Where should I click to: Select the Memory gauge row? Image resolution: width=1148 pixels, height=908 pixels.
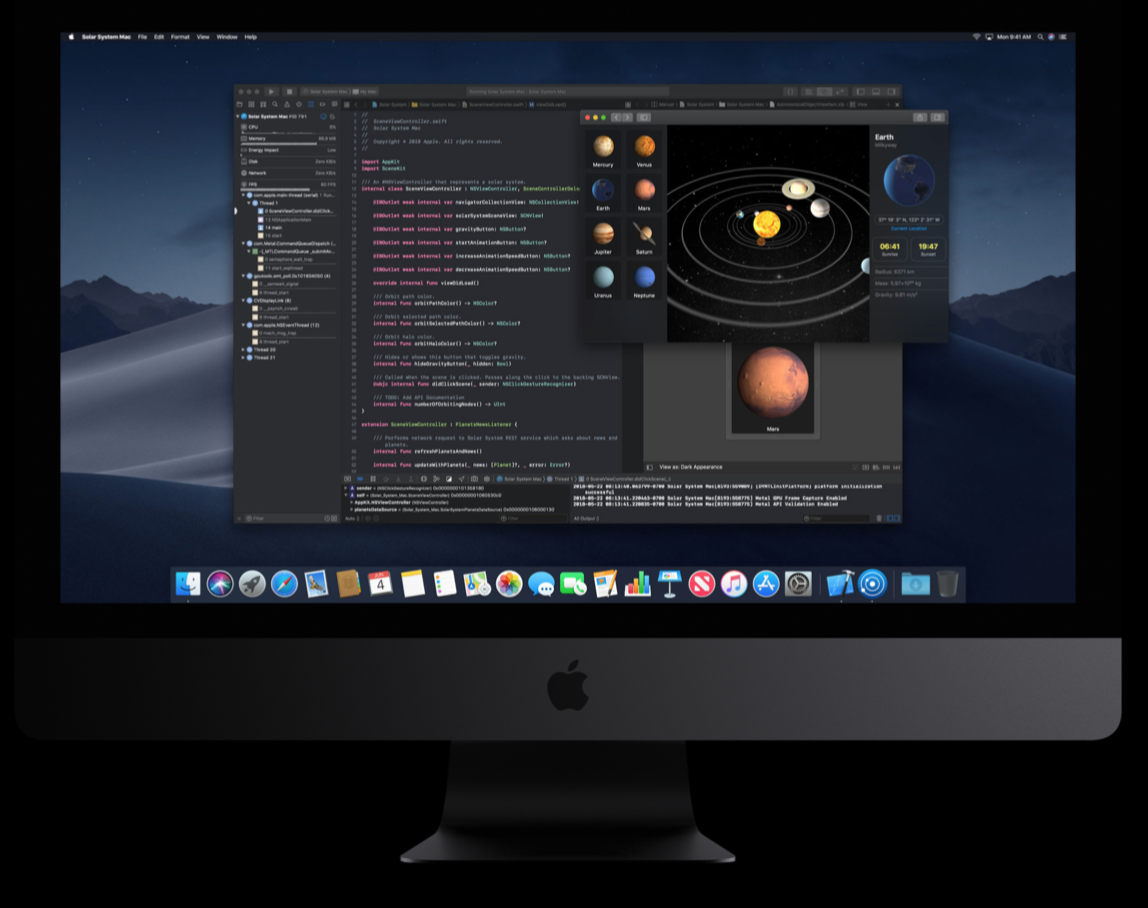pyautogui.click(x=288, y=139)
